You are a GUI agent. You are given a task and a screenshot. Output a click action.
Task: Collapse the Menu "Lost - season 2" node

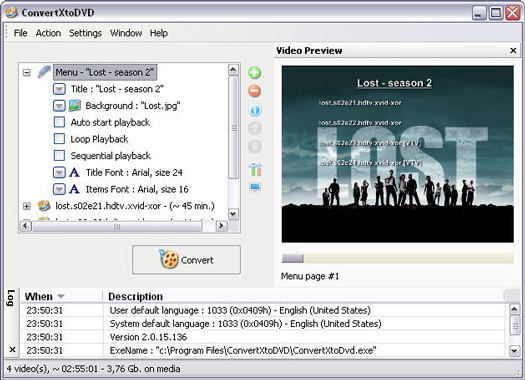point(26,72)
